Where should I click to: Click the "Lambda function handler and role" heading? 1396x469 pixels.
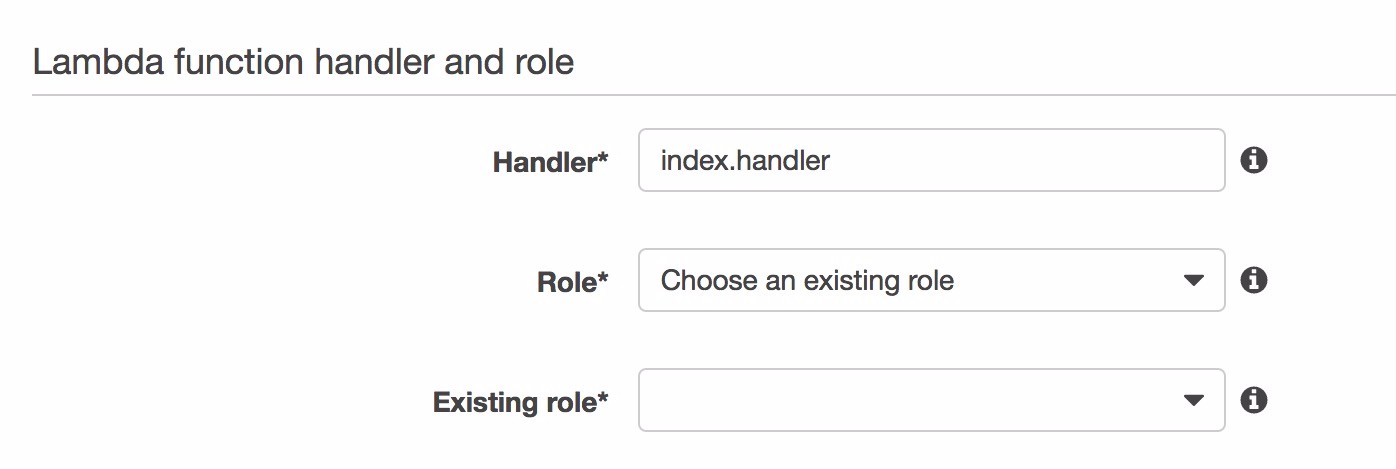303,63
